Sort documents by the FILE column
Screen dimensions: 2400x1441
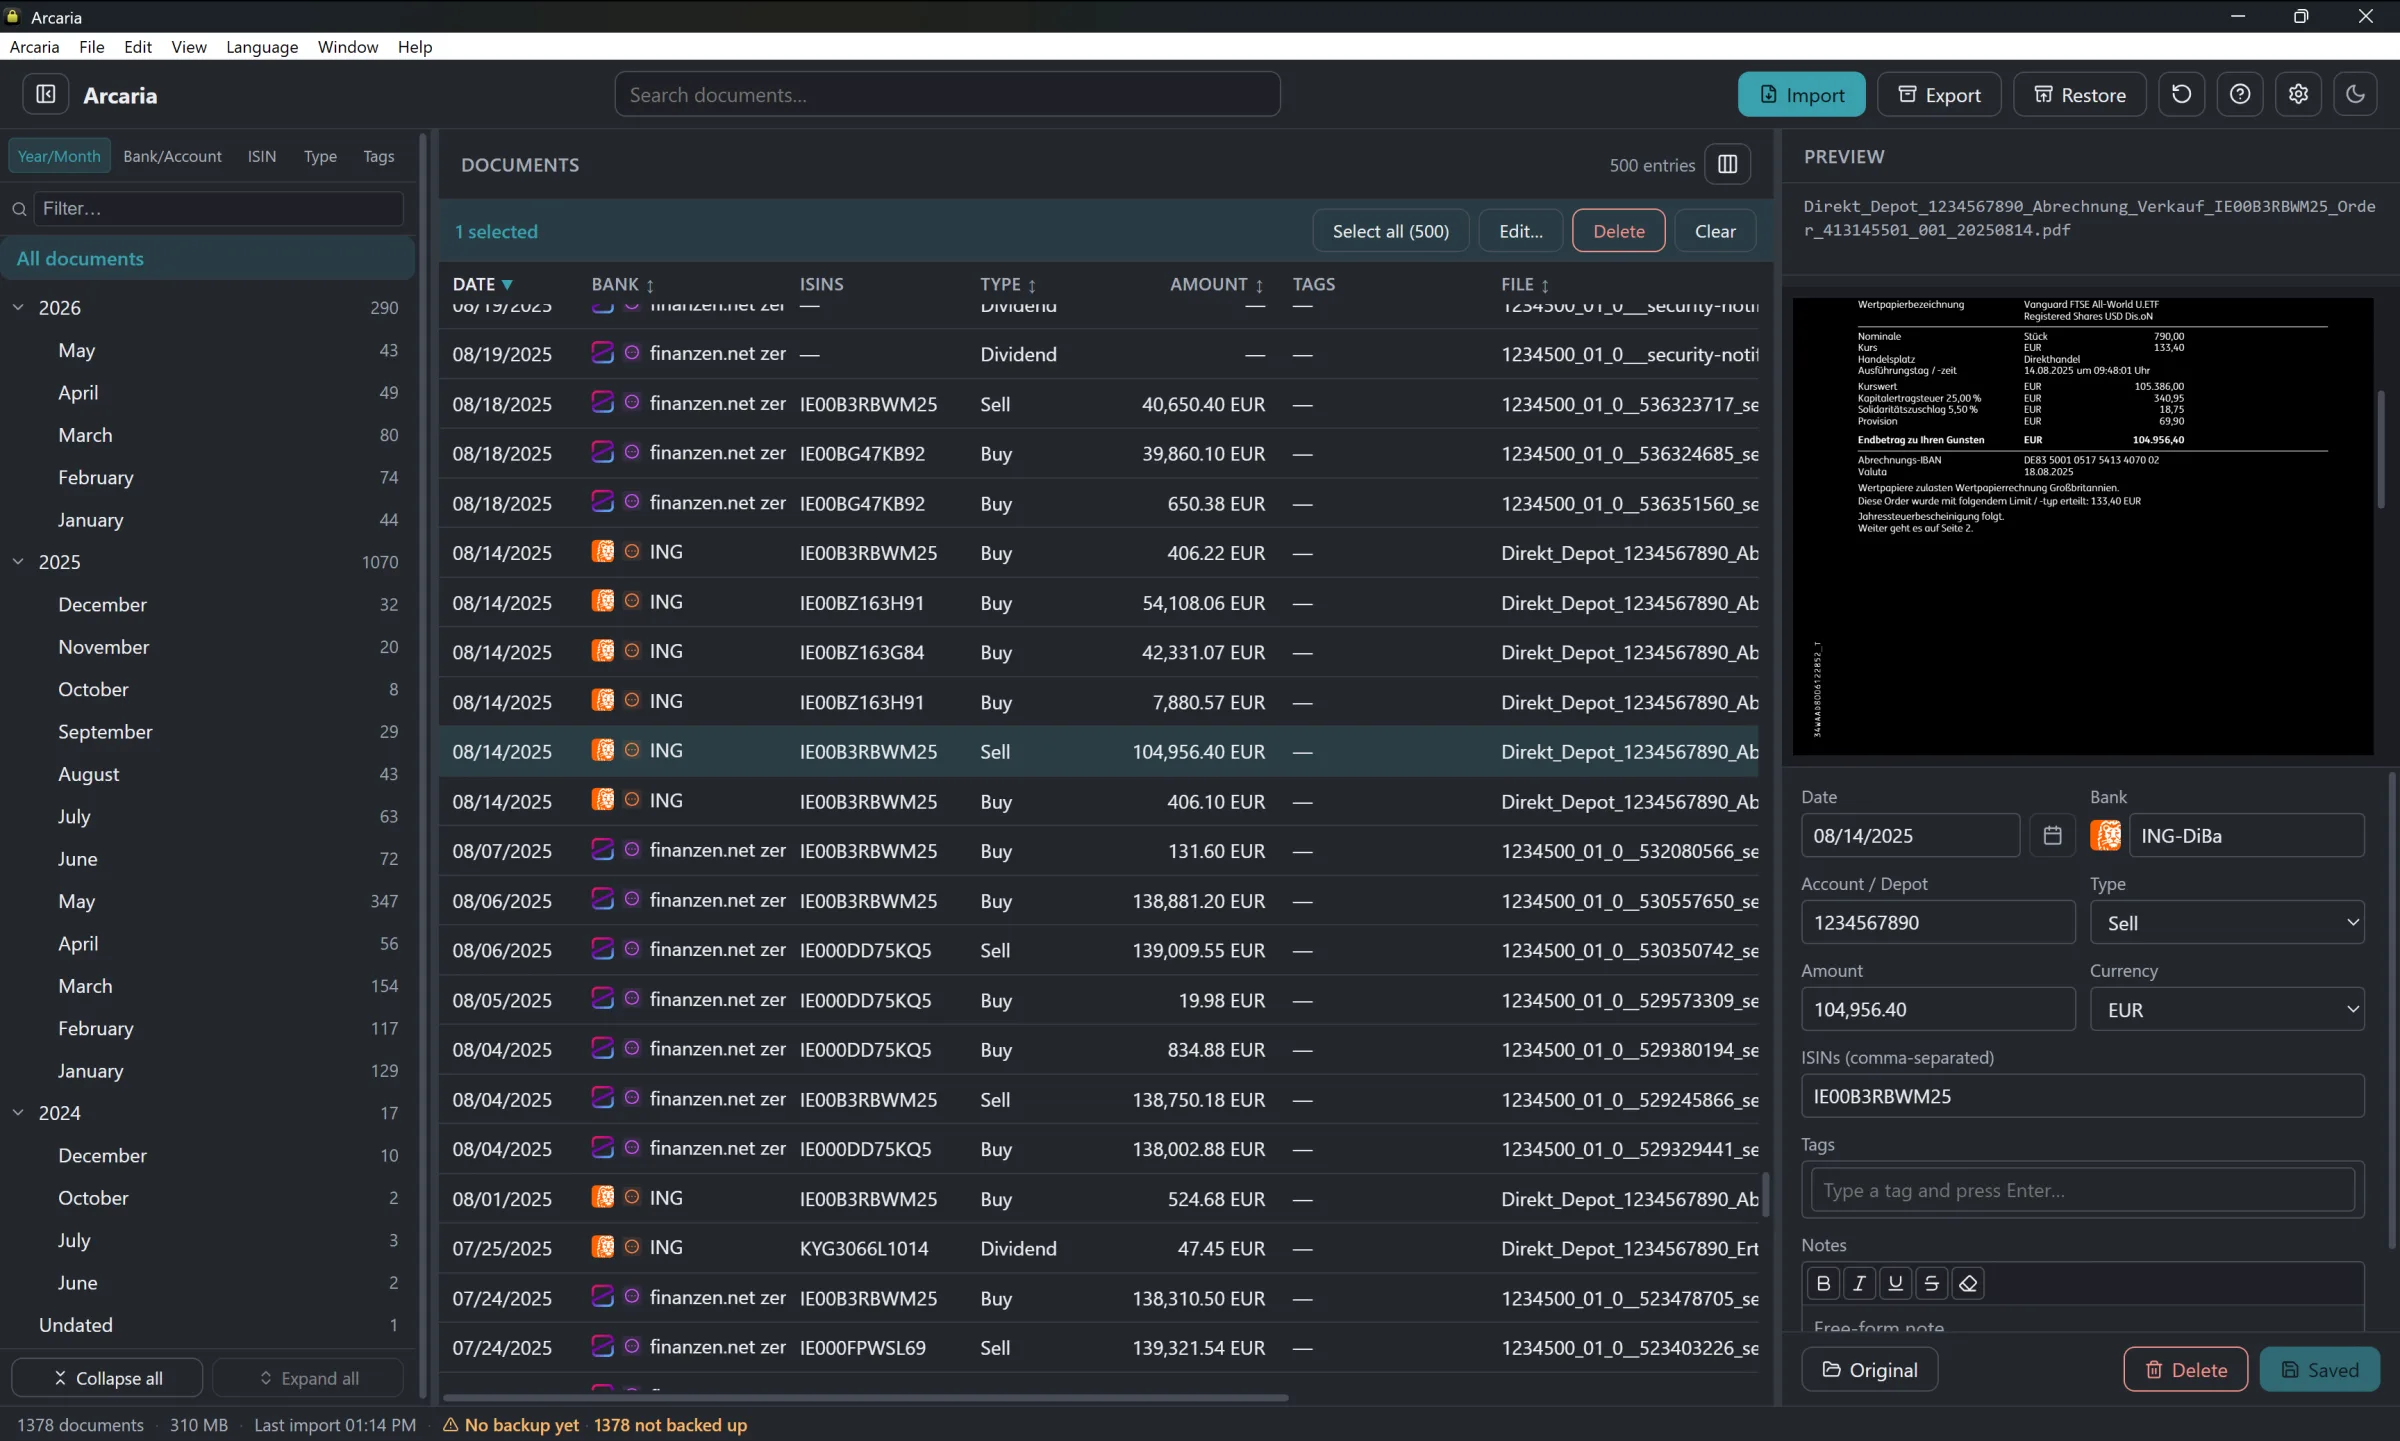[x=1525, y=285]
